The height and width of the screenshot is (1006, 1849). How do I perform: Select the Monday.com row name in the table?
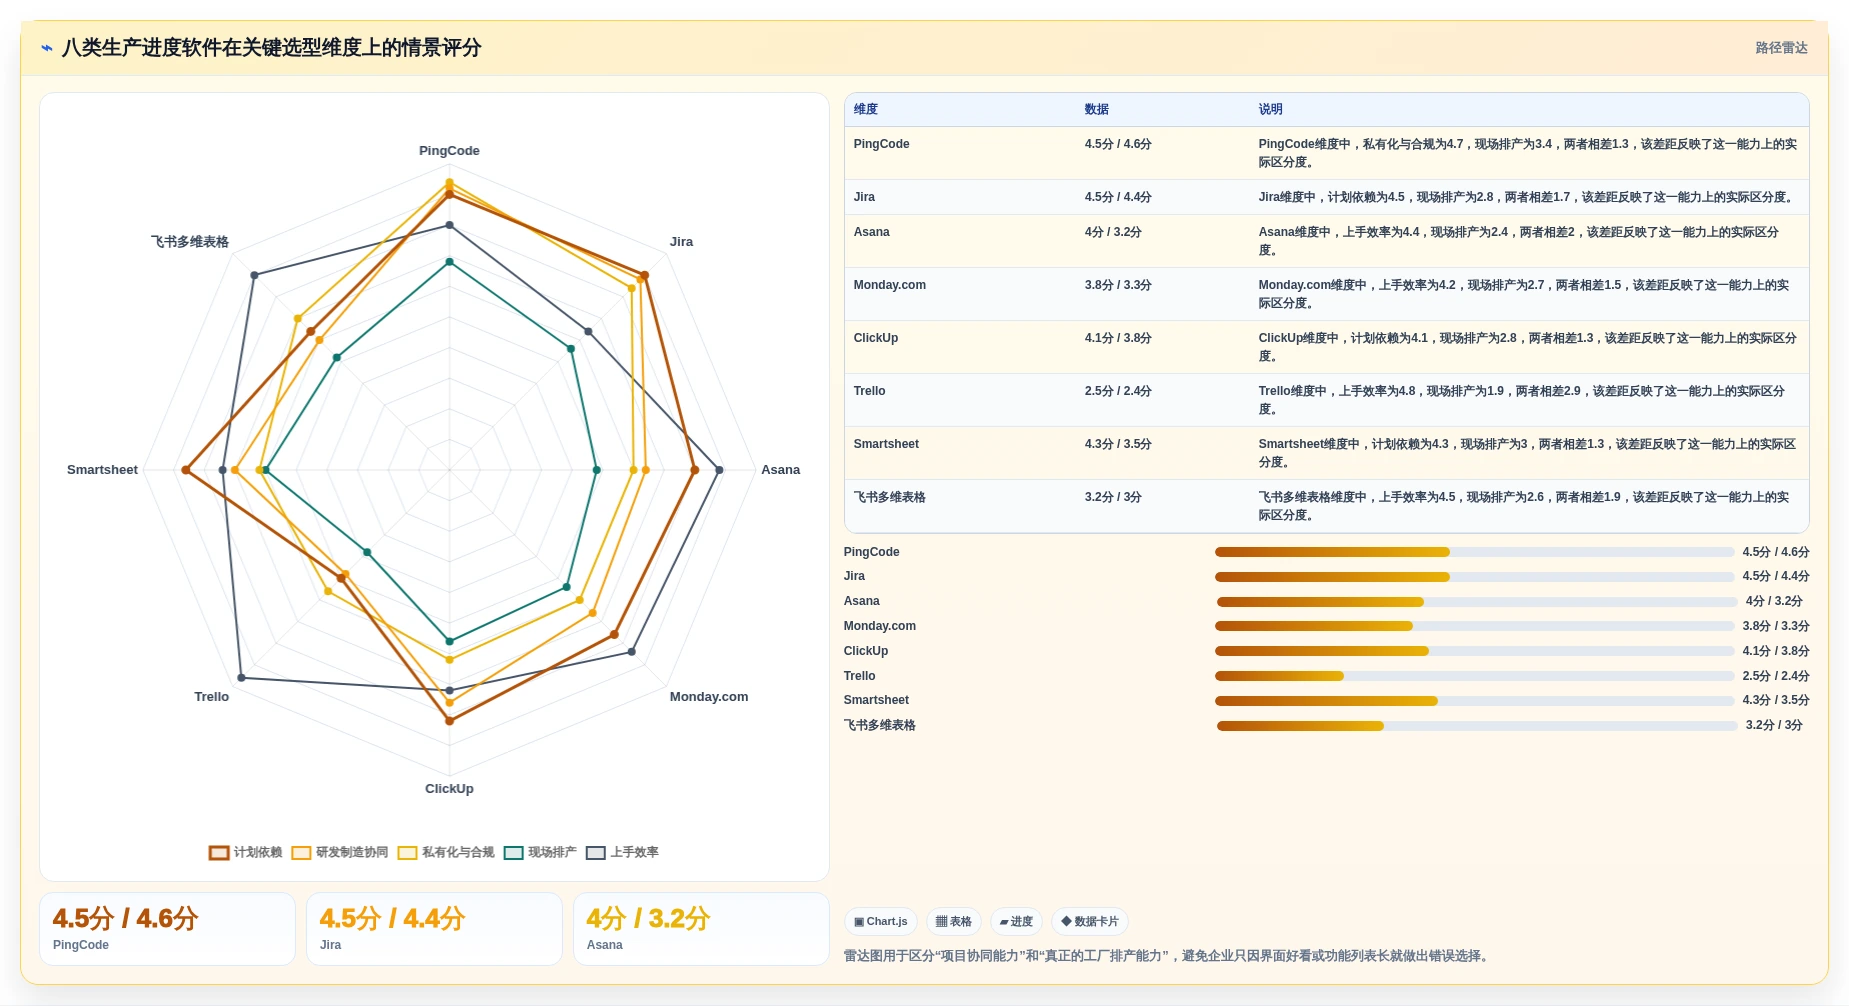pyautogui.click(x=889, y=285)
